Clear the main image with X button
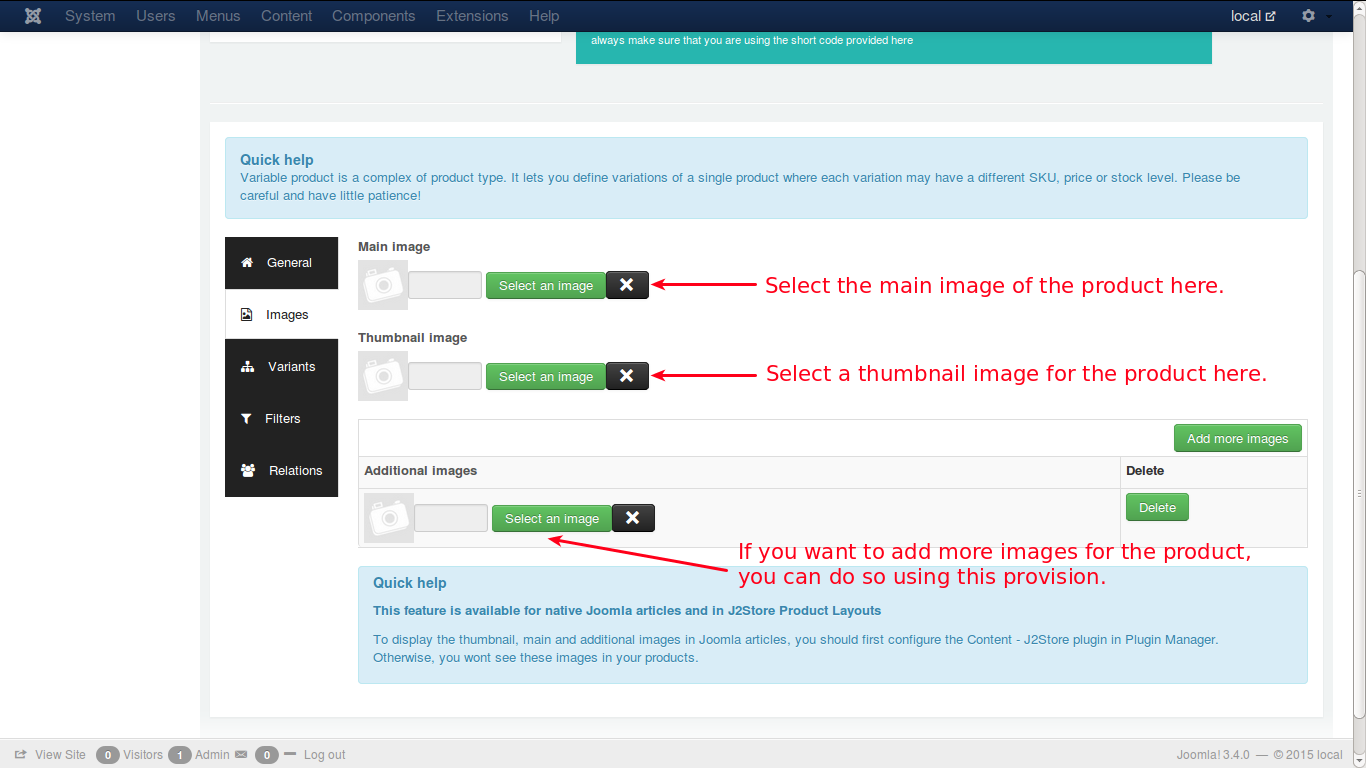1366x768 pixels. pos(627,285)
